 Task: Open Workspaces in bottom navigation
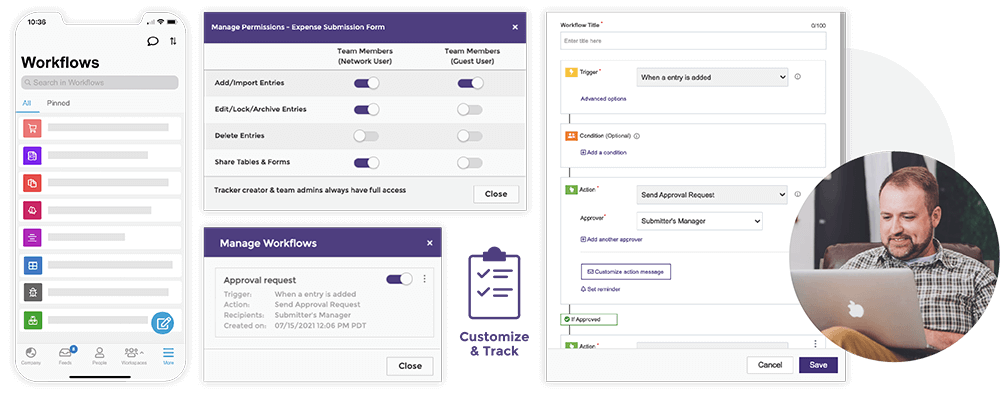(133, 356)
